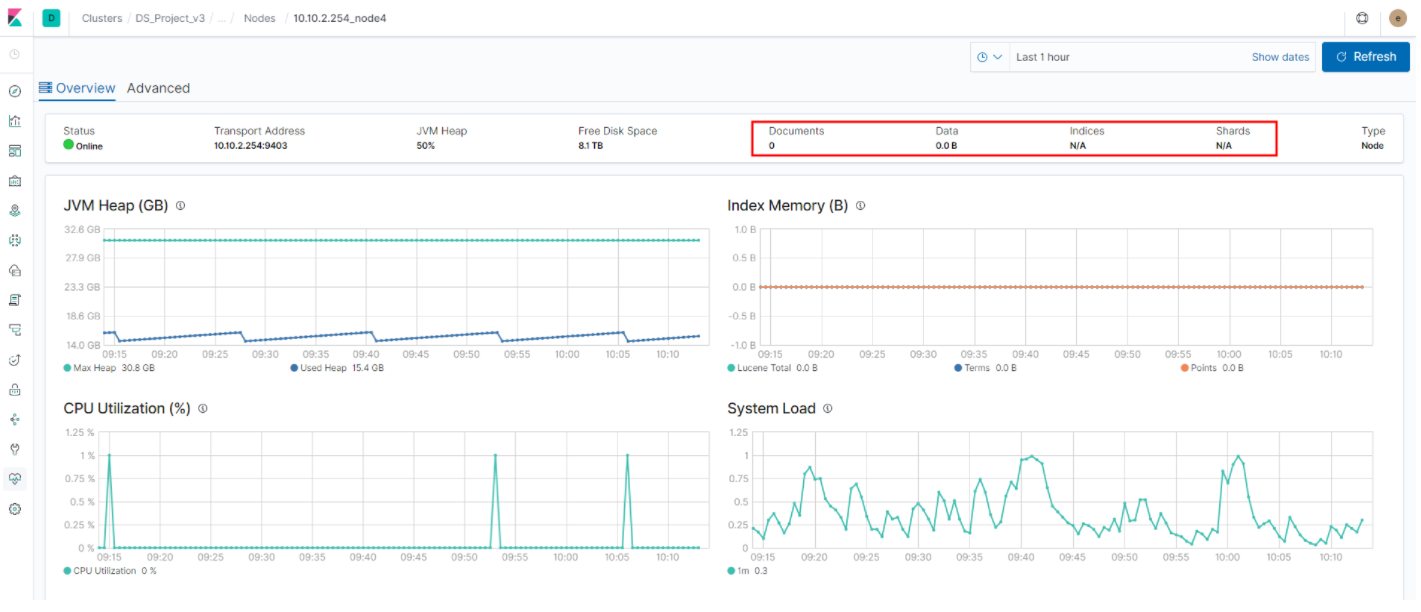Open the Kibana home logo
Image resolution: width=1421 pixels, height=612 pixels.
coord(15,18)
